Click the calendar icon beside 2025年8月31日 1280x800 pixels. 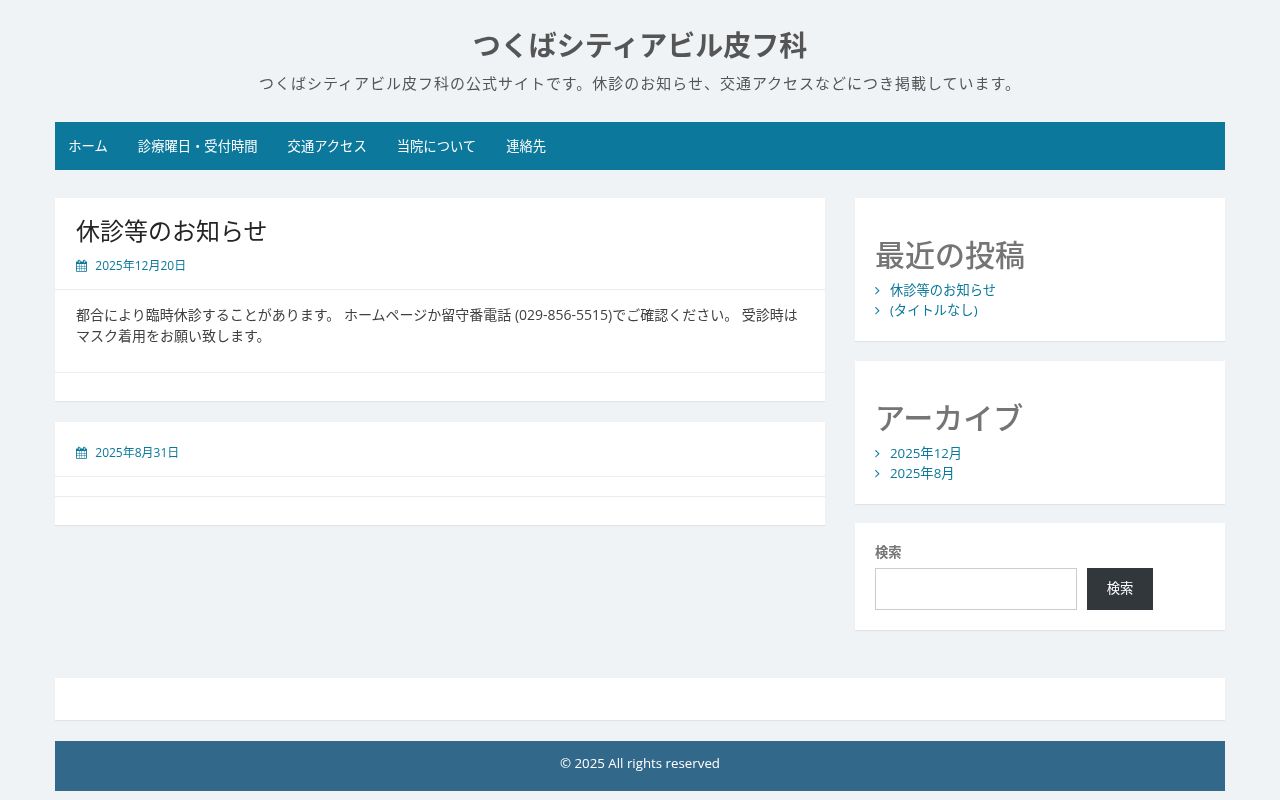(82, 453)
